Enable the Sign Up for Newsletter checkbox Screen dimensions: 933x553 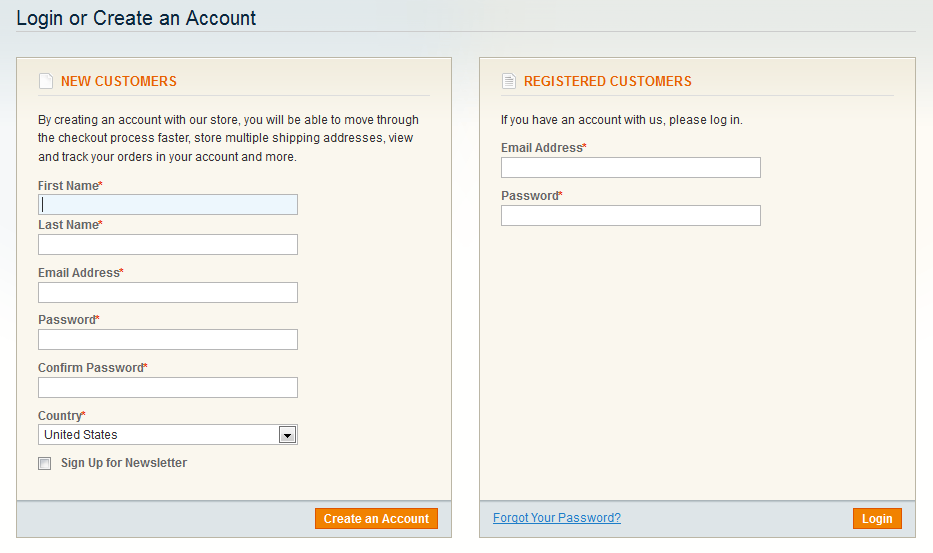[x=45, y=463]
